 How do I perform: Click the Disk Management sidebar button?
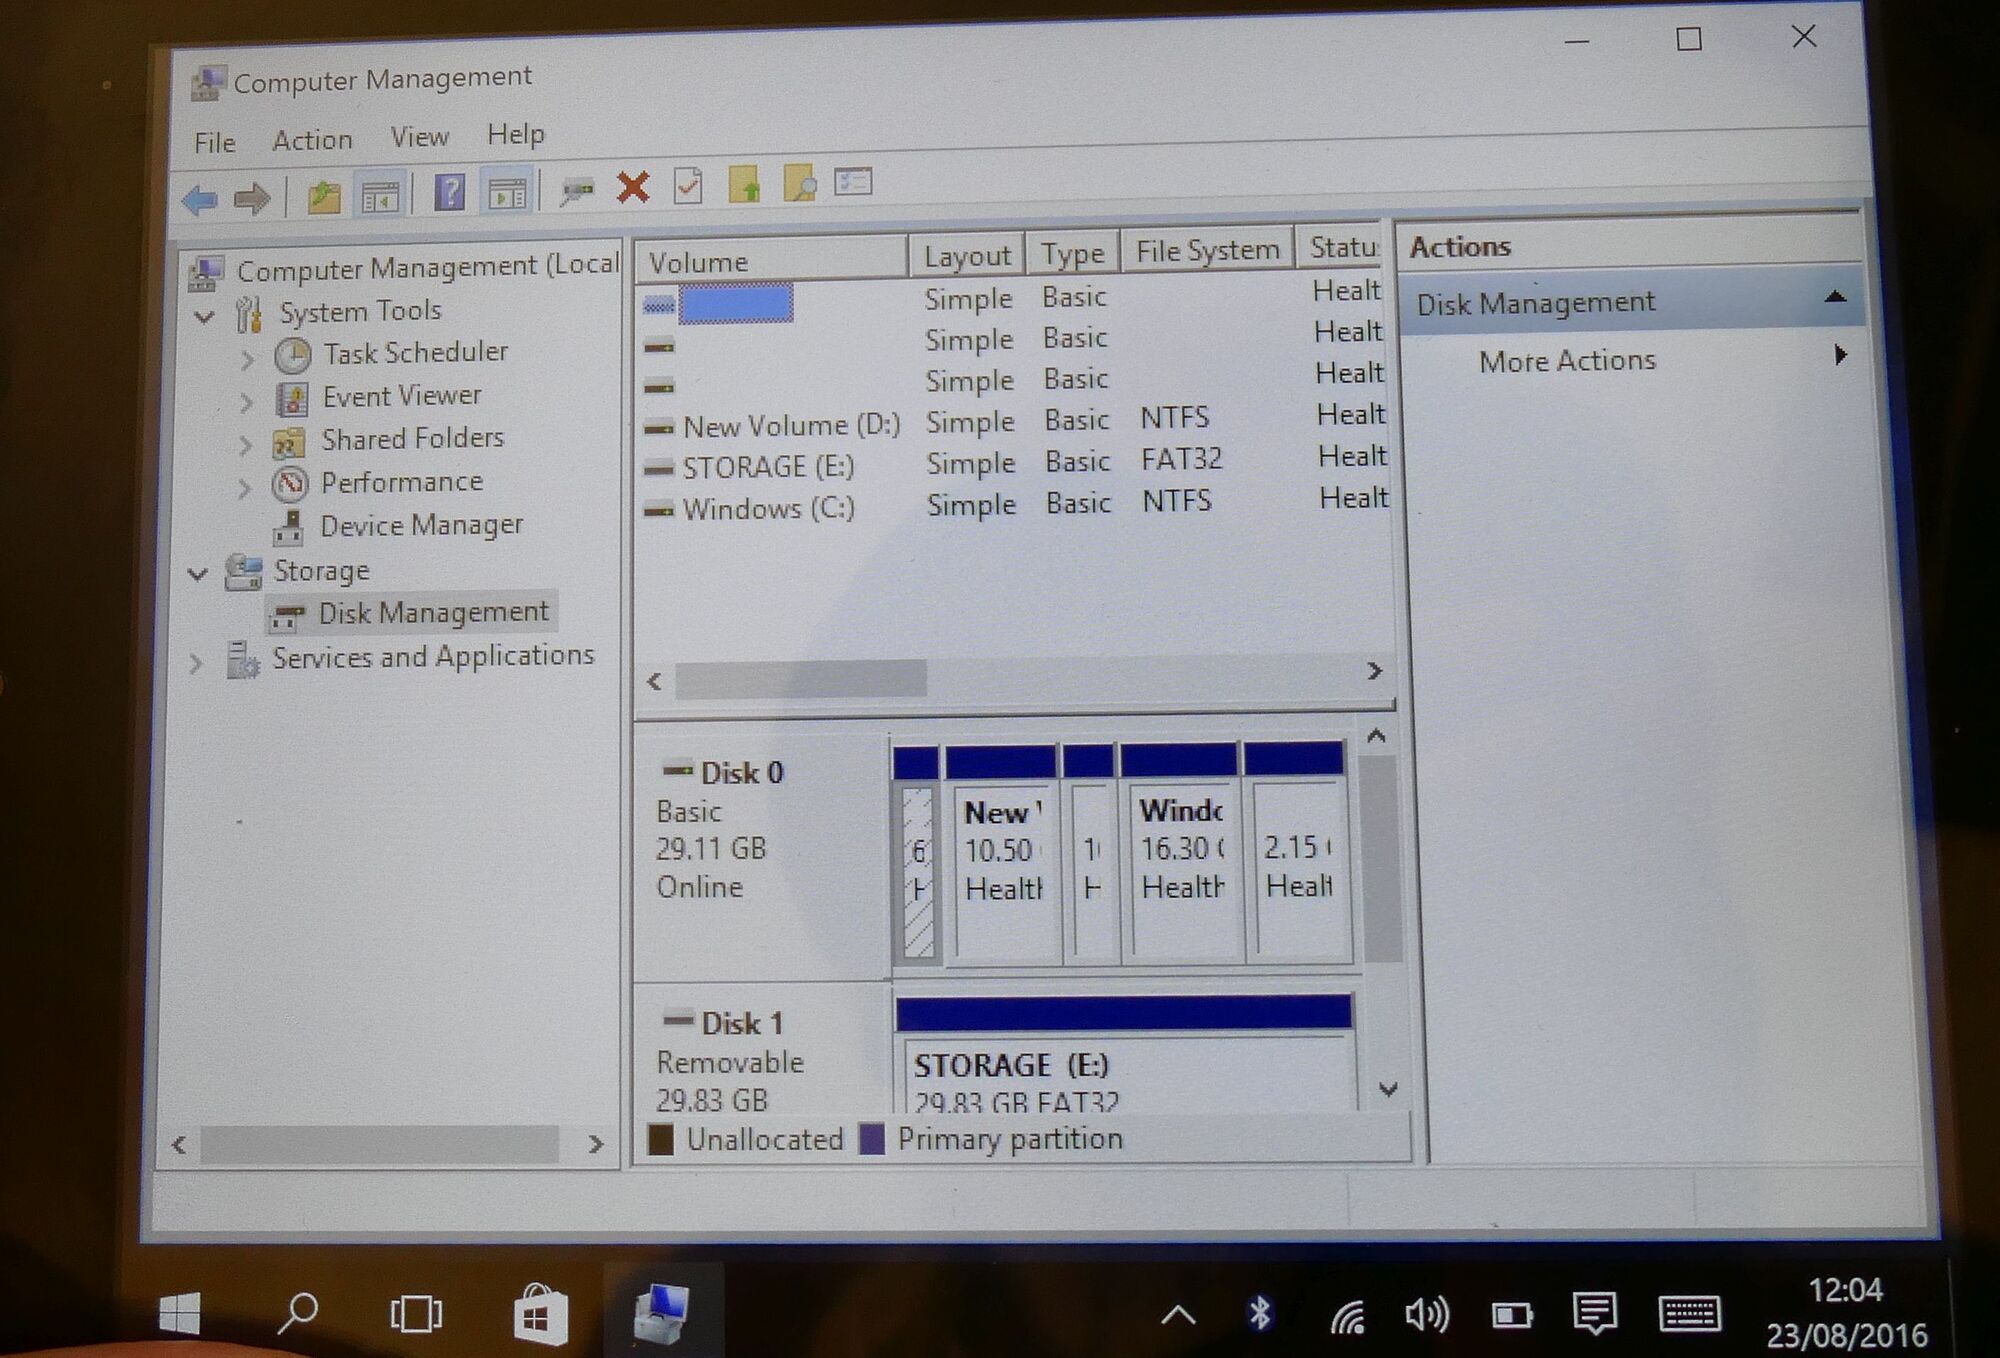click(429, 612)
